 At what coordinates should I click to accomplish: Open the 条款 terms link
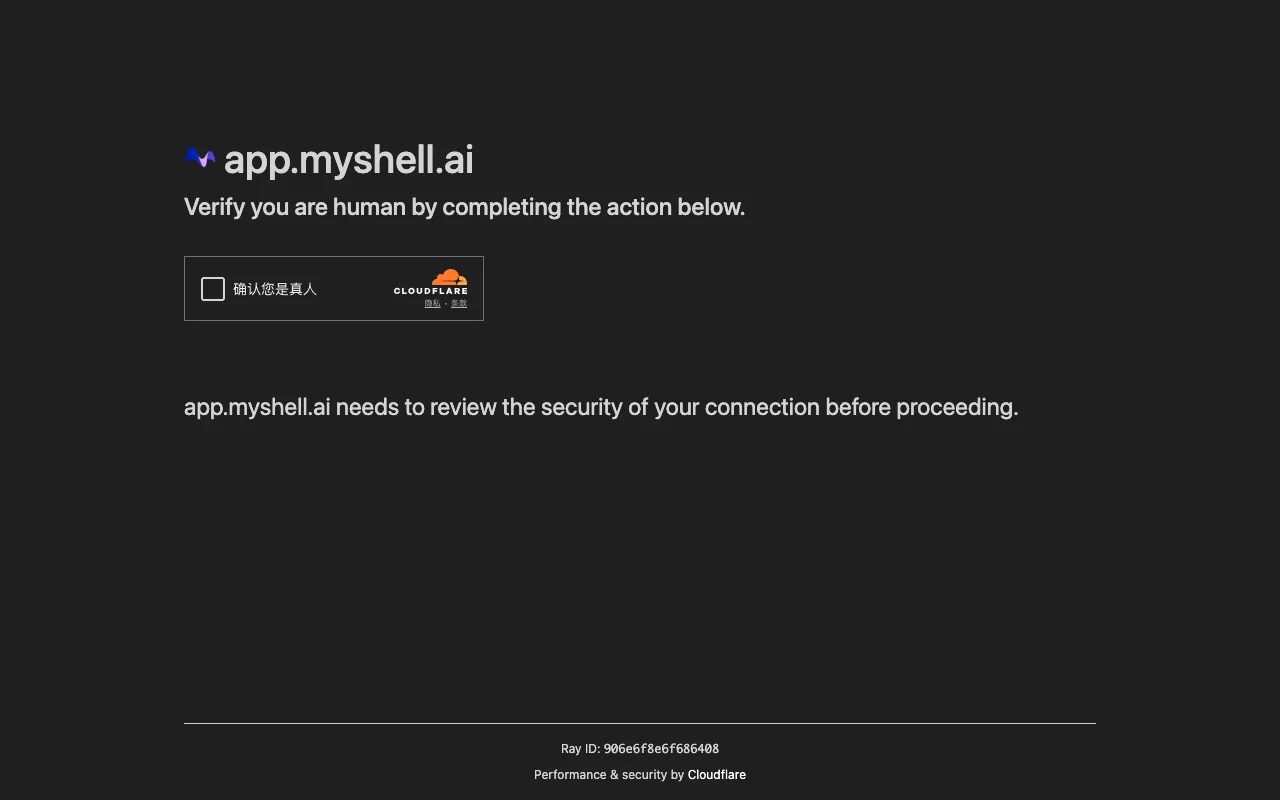pyautogui.click(x=459, y=303)
